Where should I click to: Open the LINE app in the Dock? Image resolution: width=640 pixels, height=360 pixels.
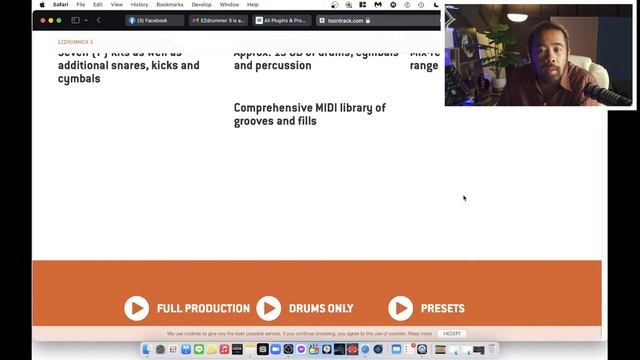(x=199, y=349)
